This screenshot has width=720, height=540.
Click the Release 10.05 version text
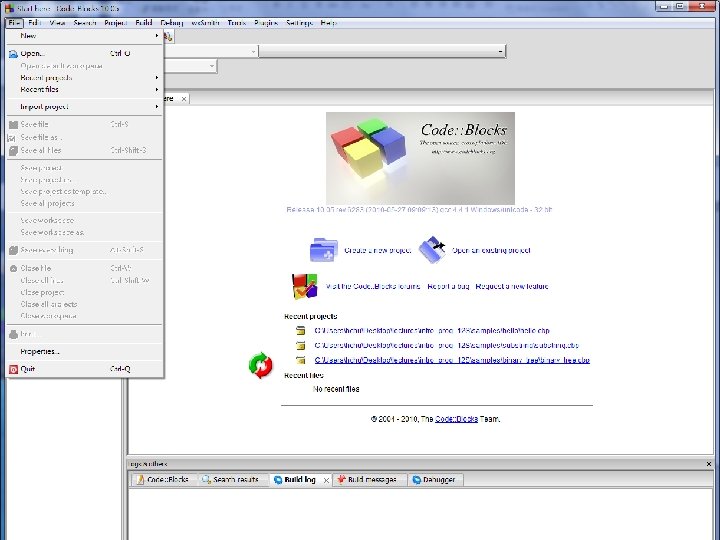[x=419, y=209]
